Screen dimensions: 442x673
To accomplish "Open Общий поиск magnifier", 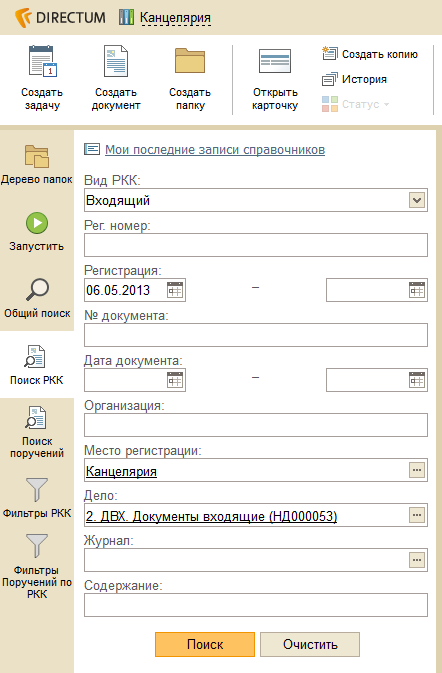I will click(37, 290).
